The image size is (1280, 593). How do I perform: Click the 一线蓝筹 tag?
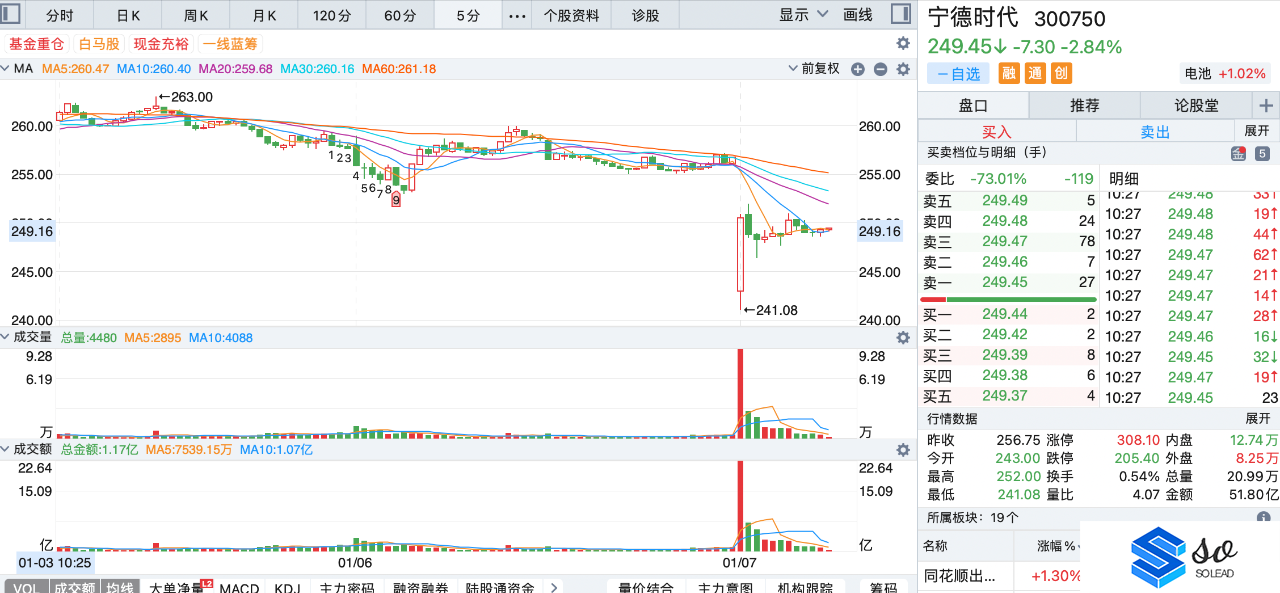tap(229, 44)
